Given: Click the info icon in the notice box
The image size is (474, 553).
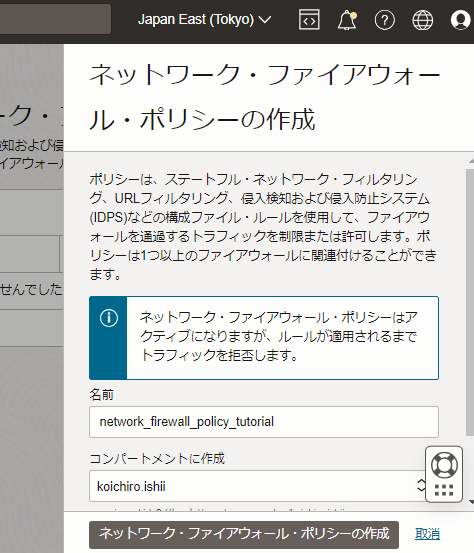Looking at the screenshot, I should pos(109,318).
